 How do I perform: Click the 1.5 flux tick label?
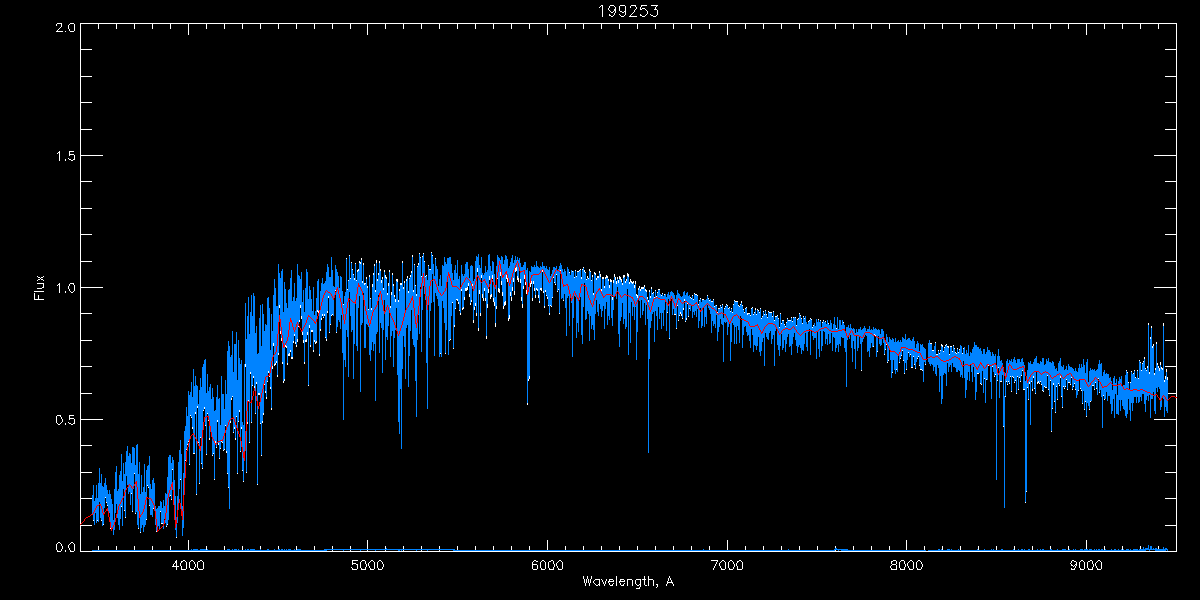(x=65, y=157)
